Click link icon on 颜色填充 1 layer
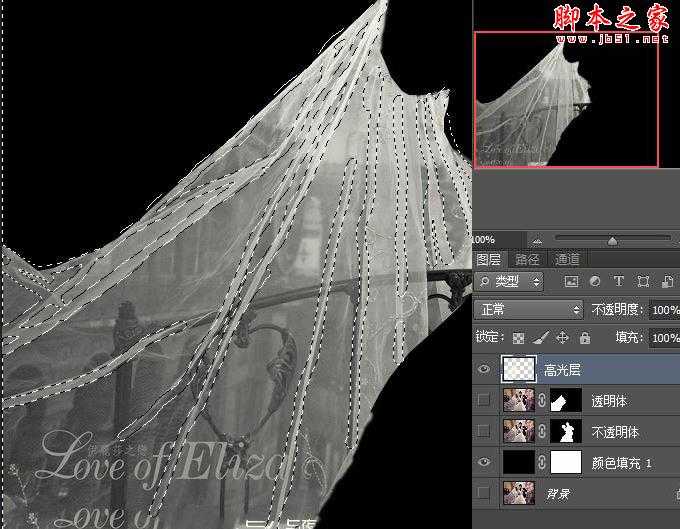680x529 pixels. click(542, 462)
